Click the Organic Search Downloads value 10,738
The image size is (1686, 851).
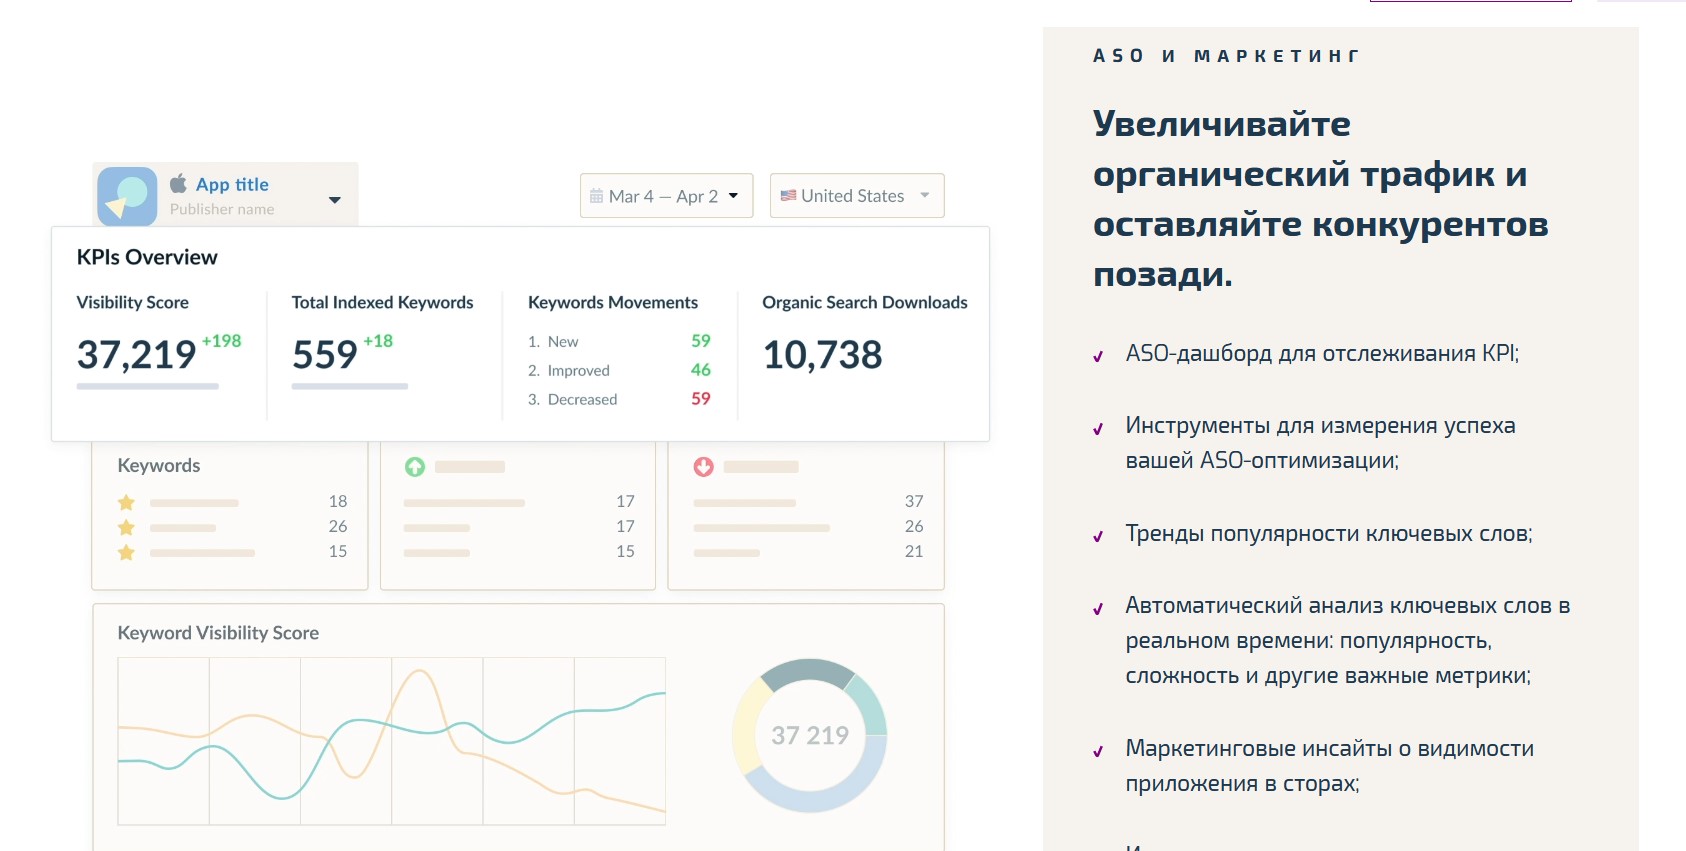coord(822,355)
